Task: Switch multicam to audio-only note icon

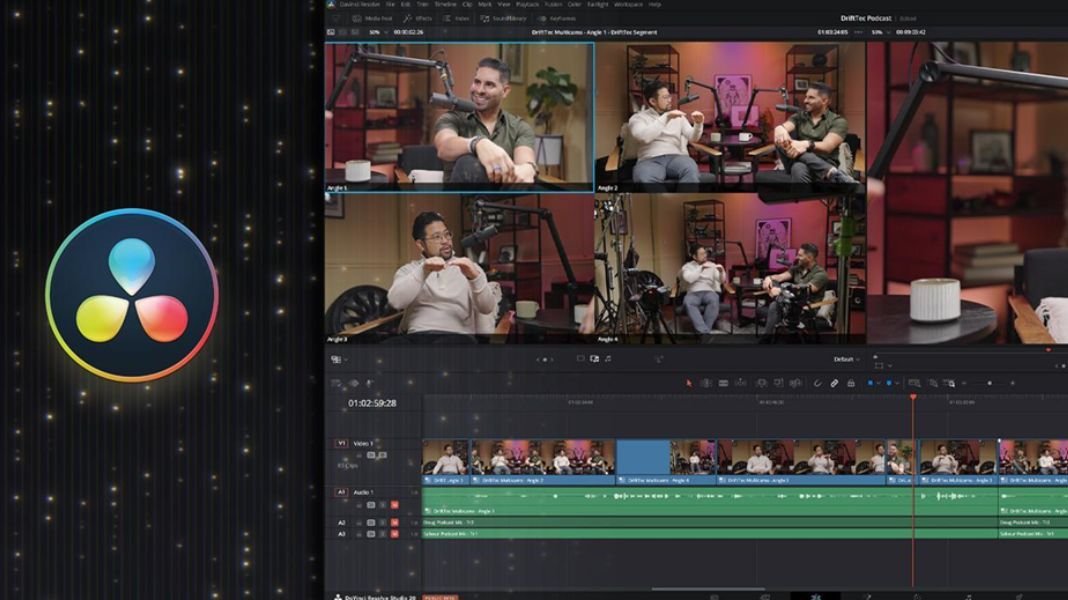Action: tap(608, 359)
